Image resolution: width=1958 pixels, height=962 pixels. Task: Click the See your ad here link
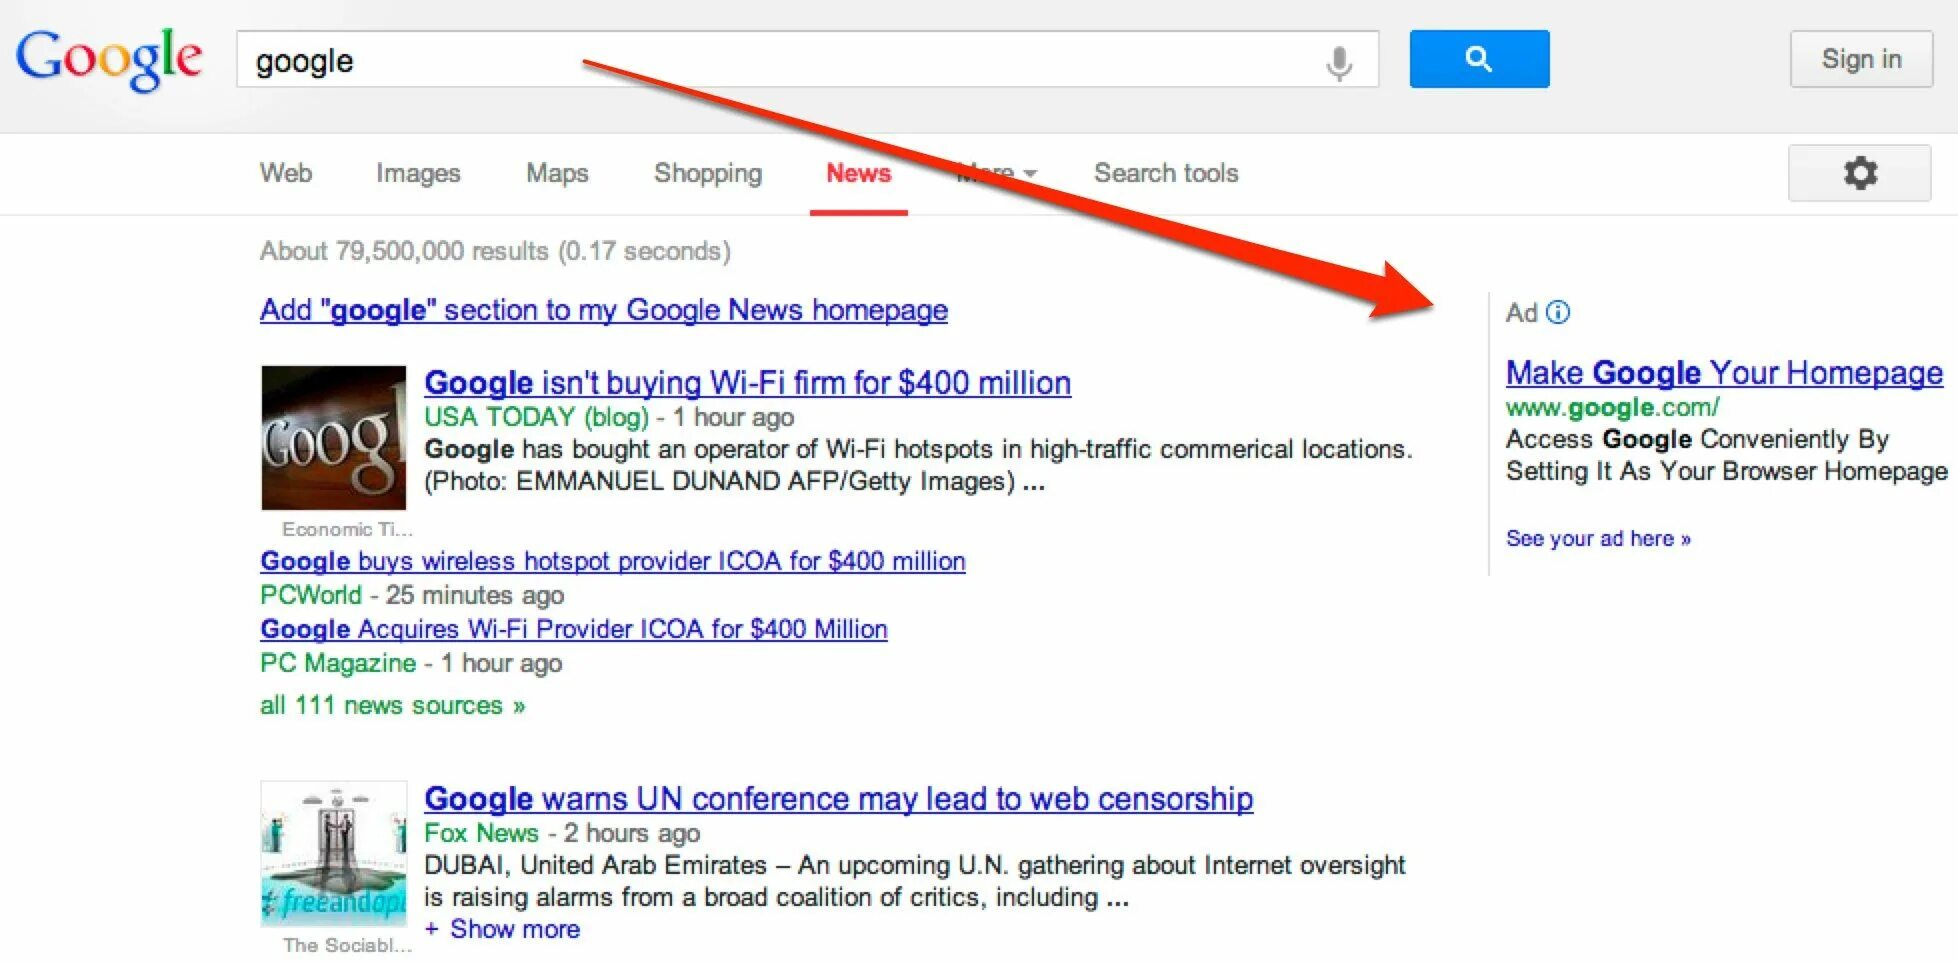[x=1598, y=538]
